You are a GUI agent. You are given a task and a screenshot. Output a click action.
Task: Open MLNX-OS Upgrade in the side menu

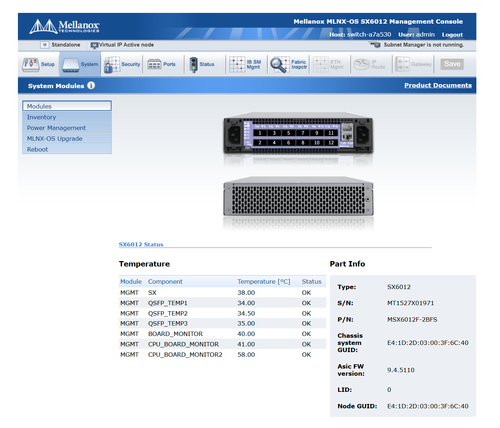pyautogui.click(x=67, y=138)
